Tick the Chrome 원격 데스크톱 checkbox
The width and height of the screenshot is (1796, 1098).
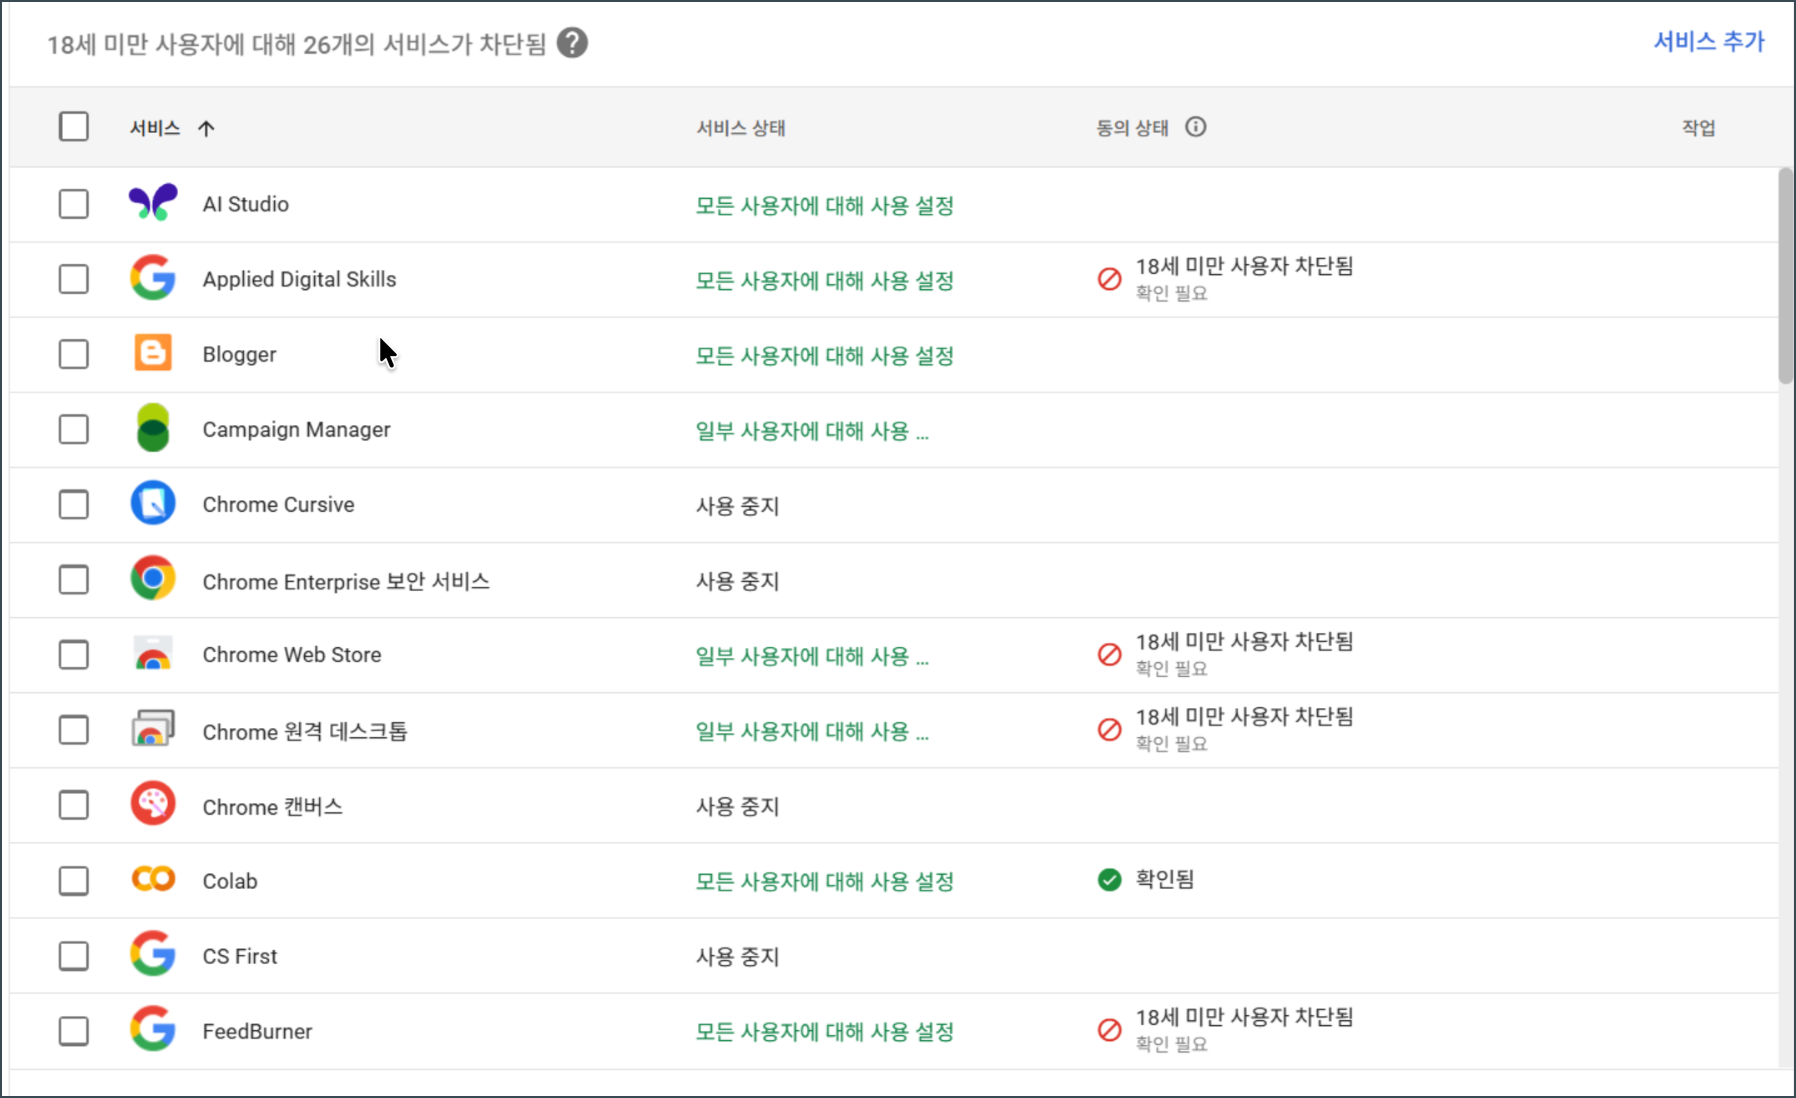[74, 730]
